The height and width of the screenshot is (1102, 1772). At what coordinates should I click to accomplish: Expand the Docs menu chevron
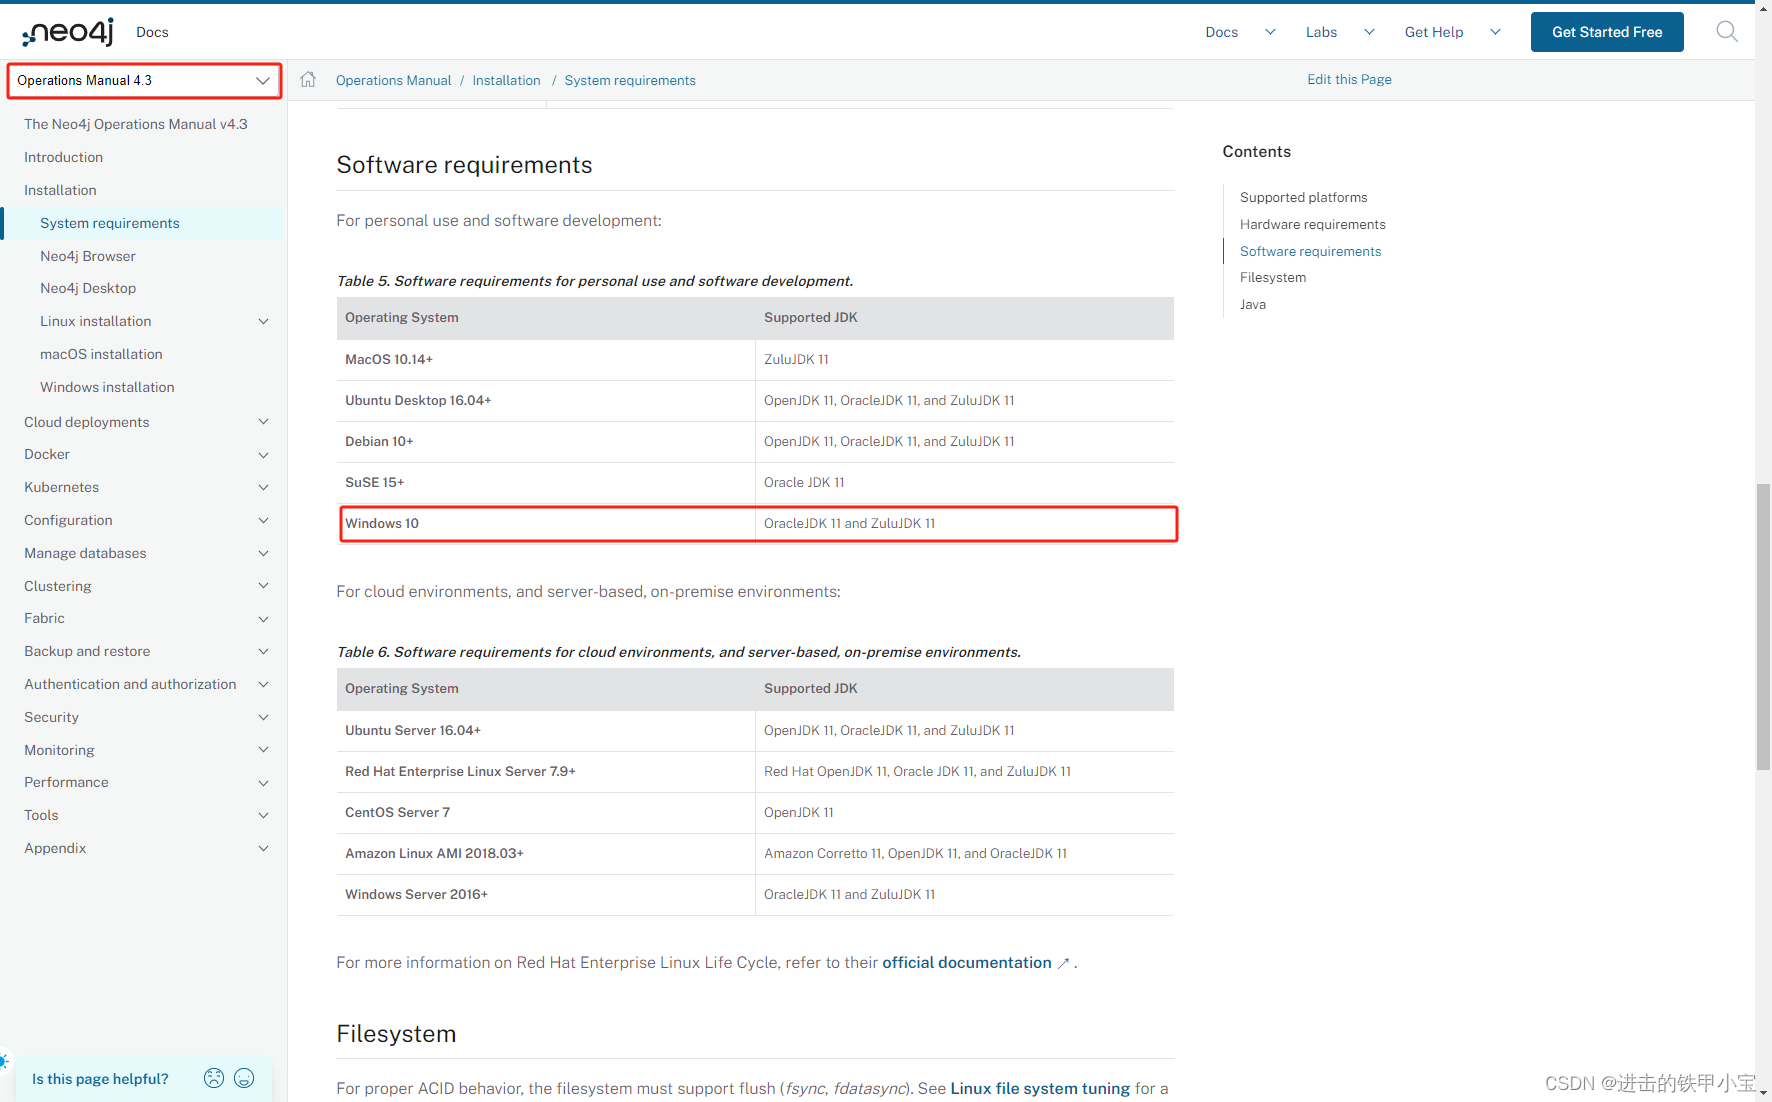pos(1270,32)
